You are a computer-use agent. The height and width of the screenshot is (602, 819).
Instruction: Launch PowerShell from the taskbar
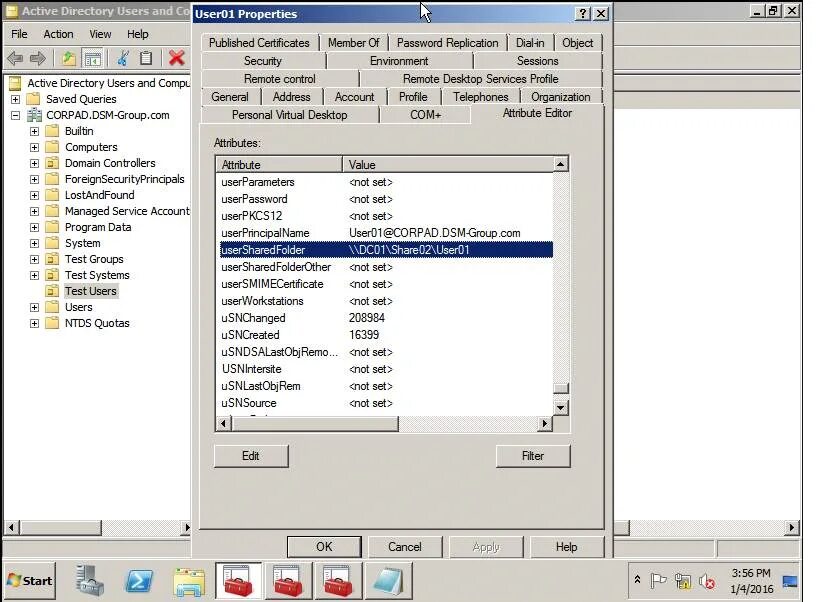[139, 581]
